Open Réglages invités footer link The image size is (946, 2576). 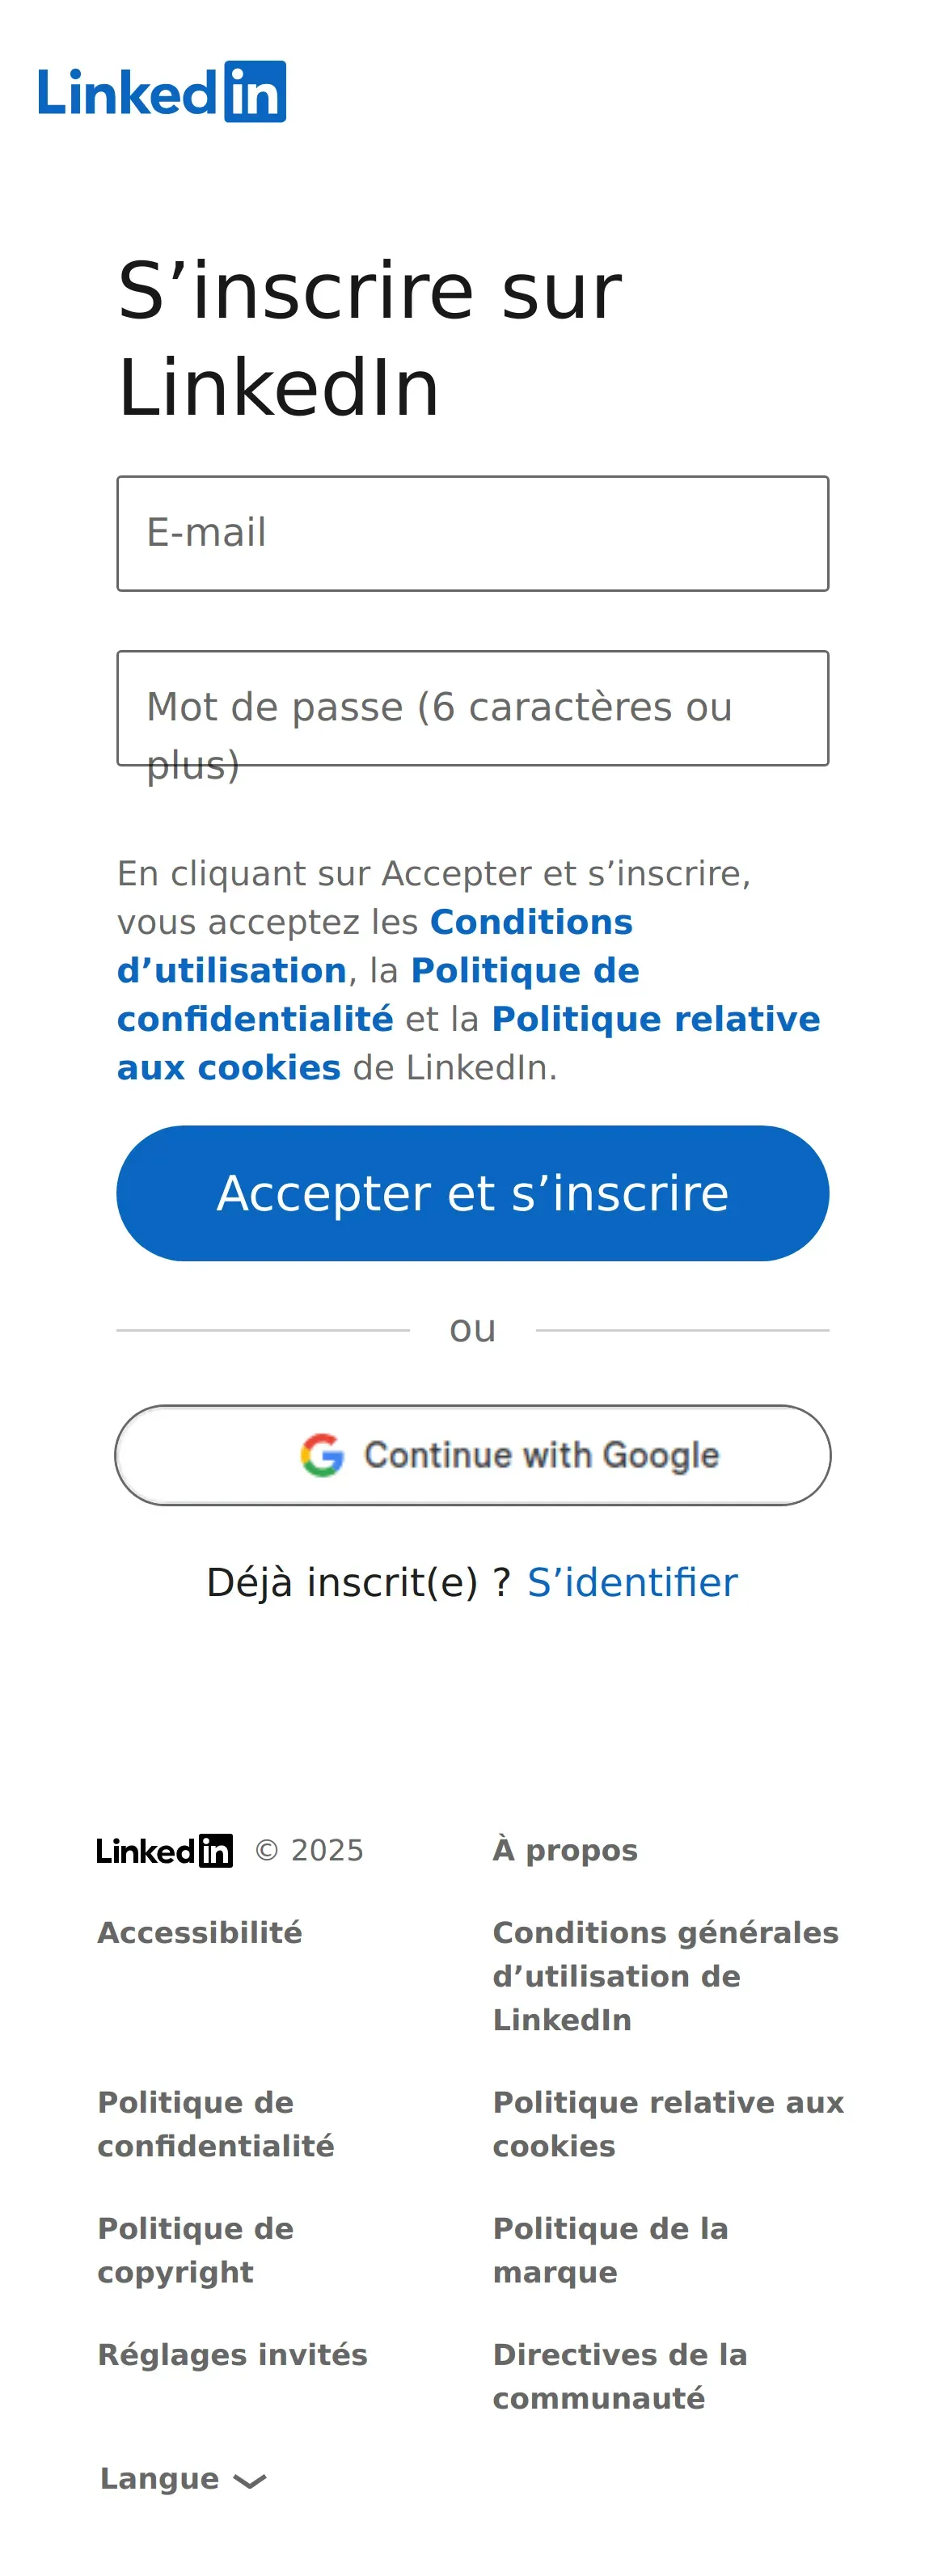pyautogui.click(x=232, y=2355)
